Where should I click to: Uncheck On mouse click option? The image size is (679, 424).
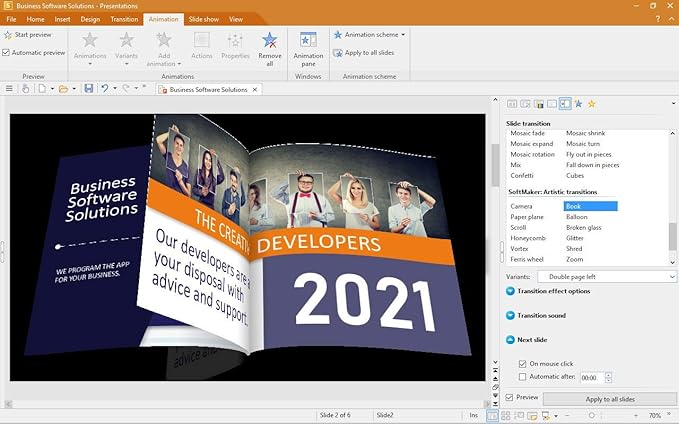tap(522, 364)
